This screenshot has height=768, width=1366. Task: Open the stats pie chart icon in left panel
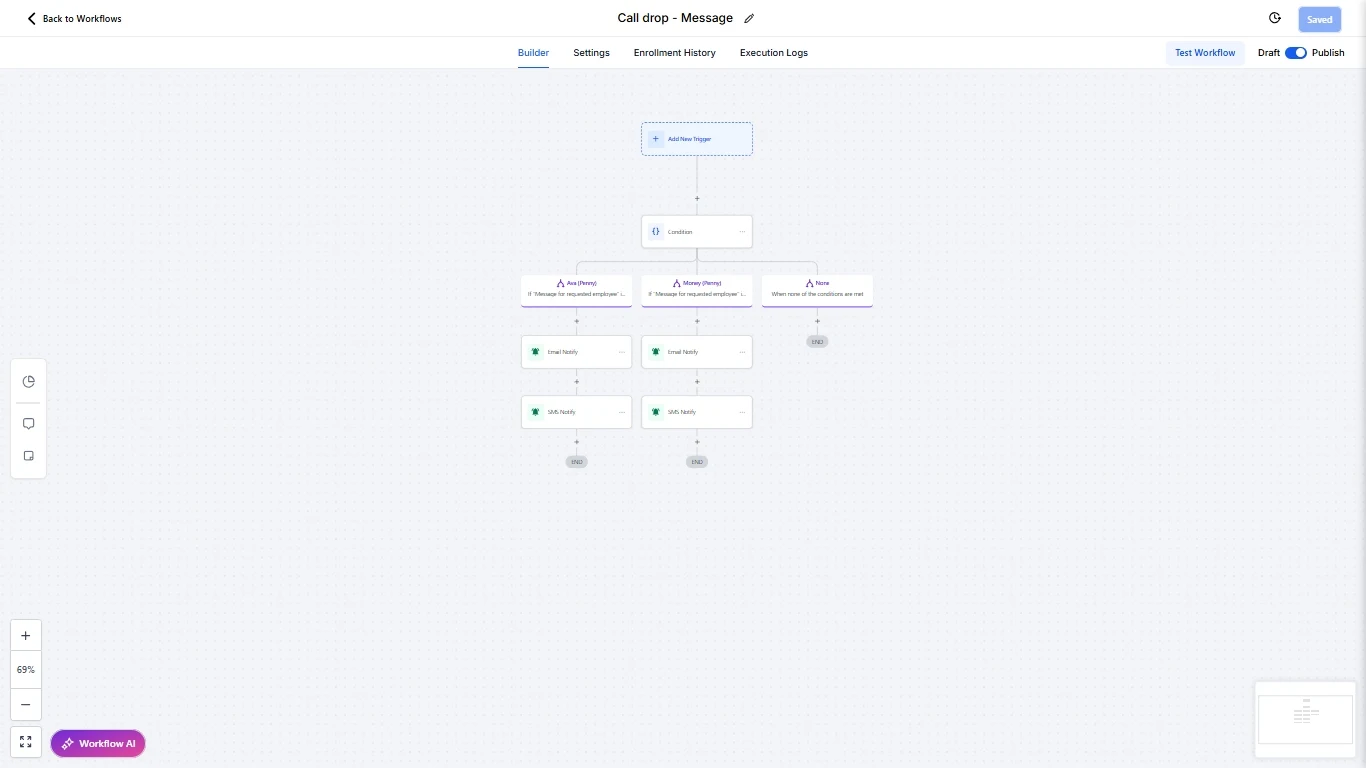click(28, 381)
